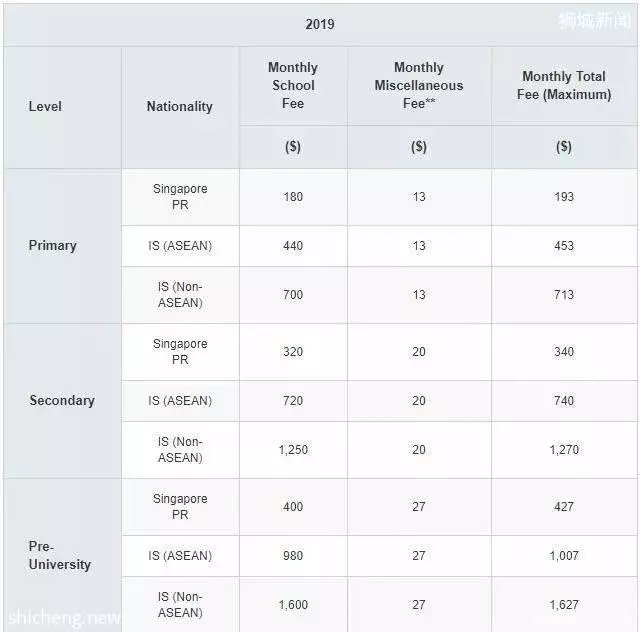The height and width of the screenshot is (632, 641).
Task: Click the Monthly Miscellaneous Fee header
Action: point(419,85)
